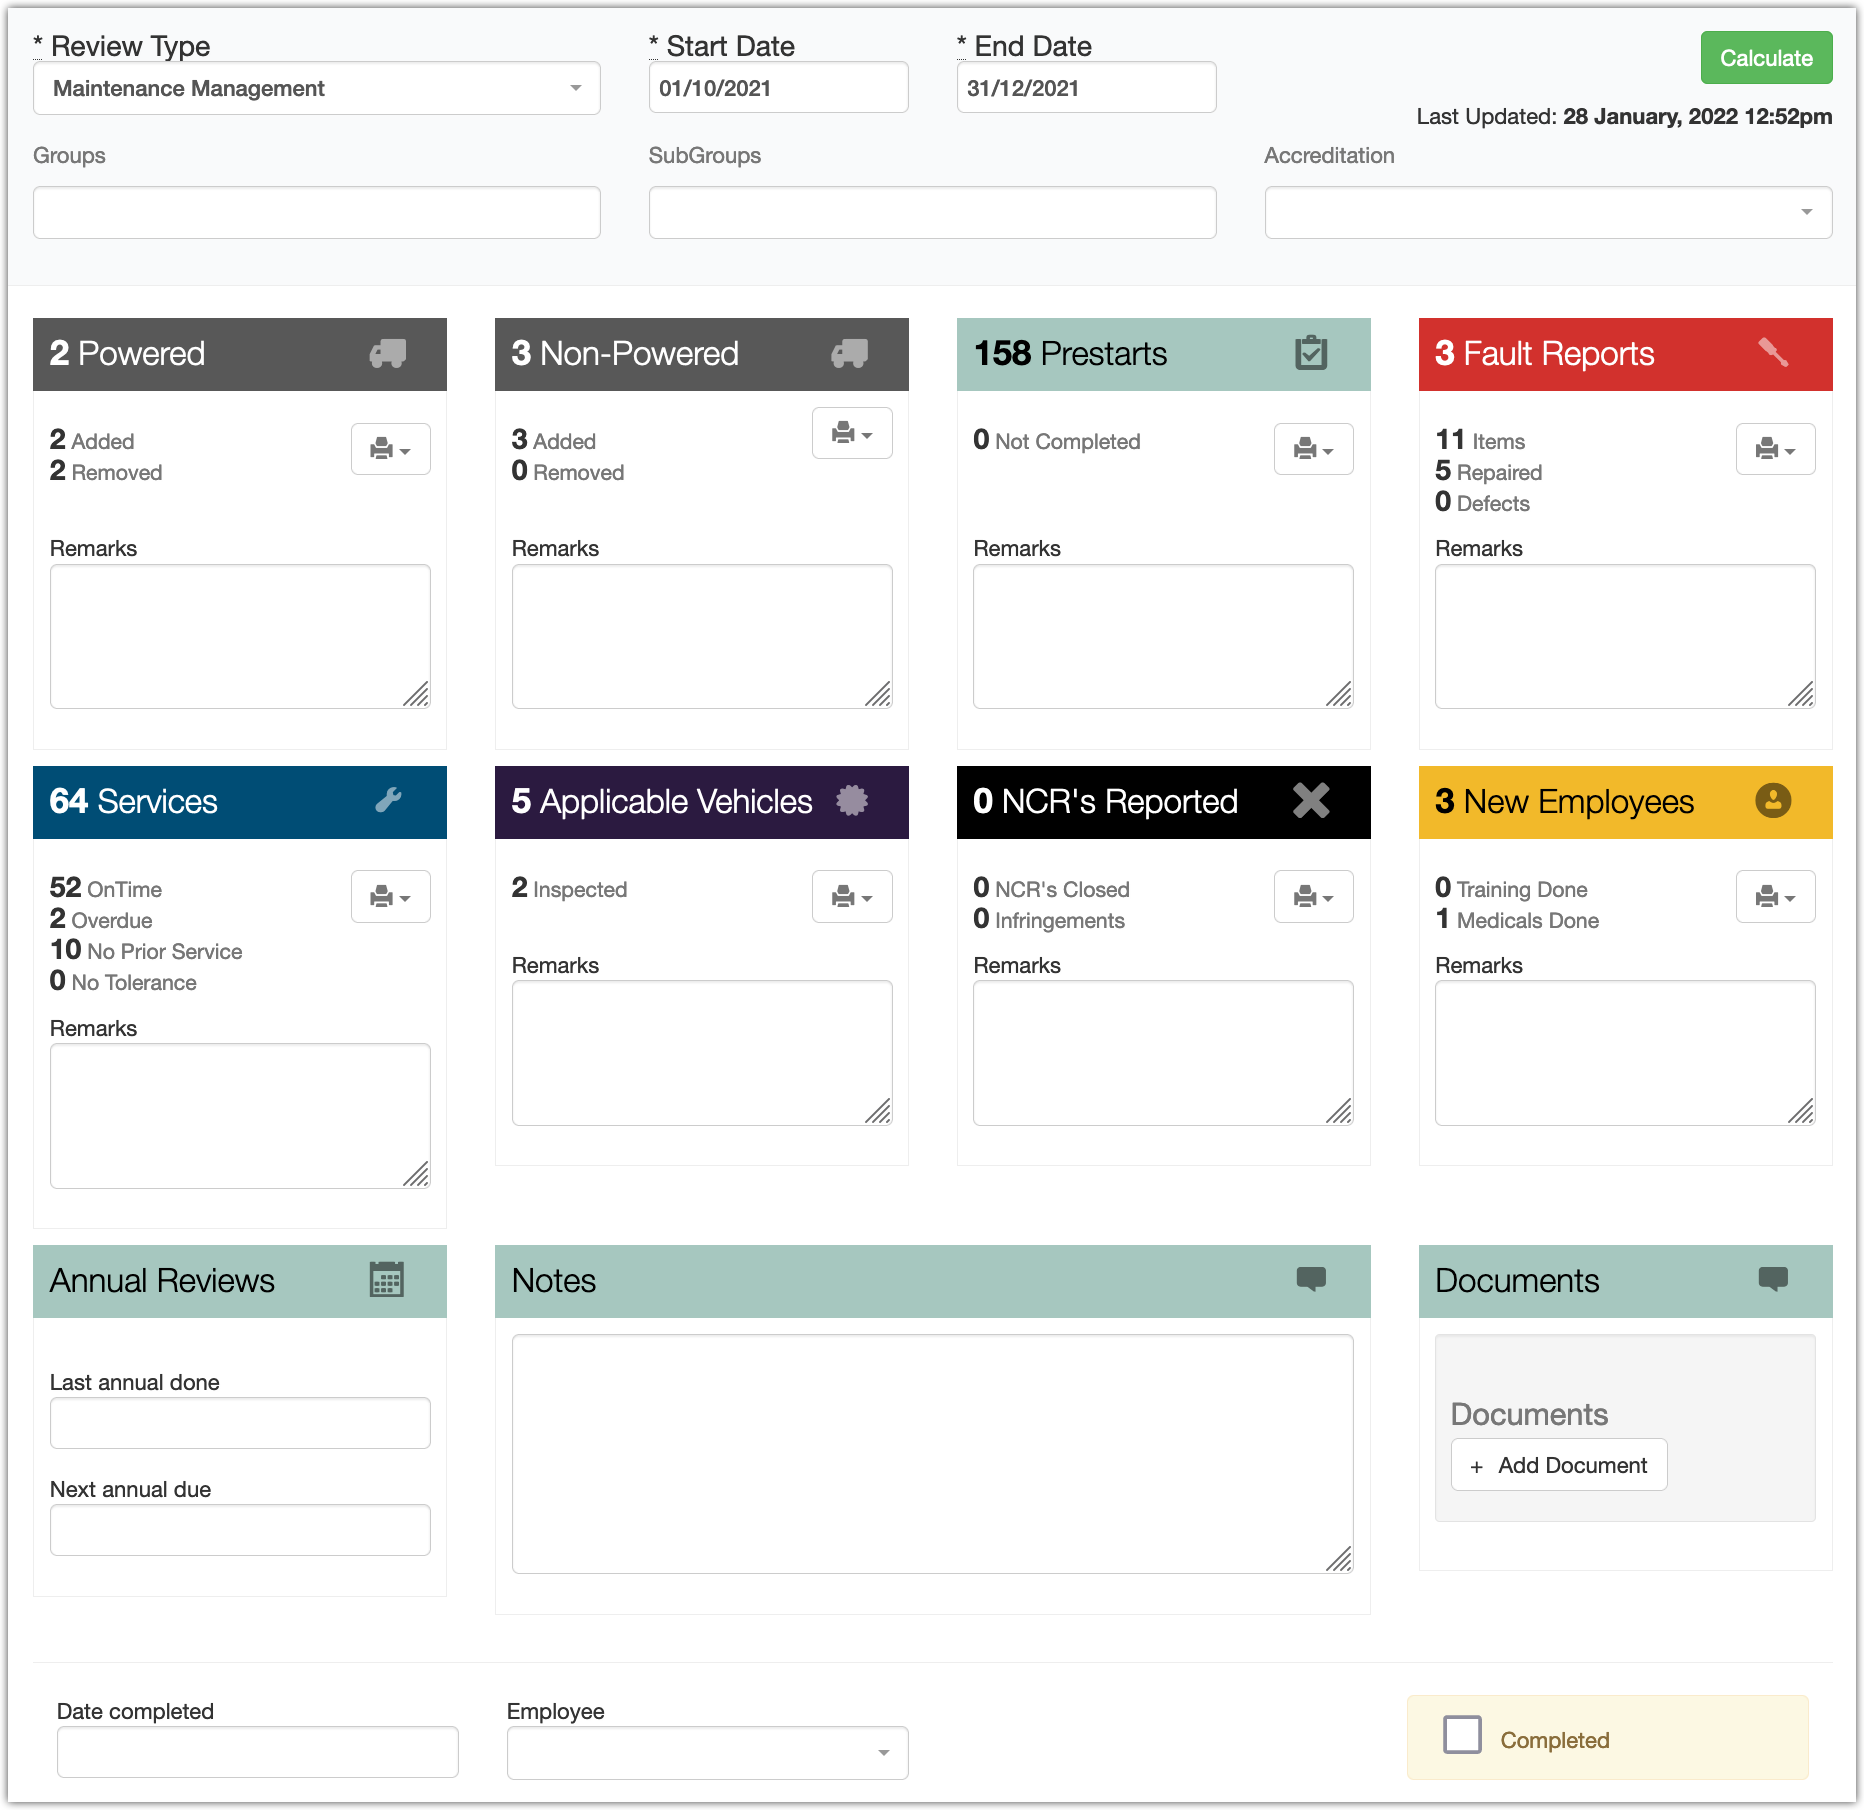1864x1810 pixels.
Task: Open the Accreditation dropdown
Action: (x=1548, y=212)
